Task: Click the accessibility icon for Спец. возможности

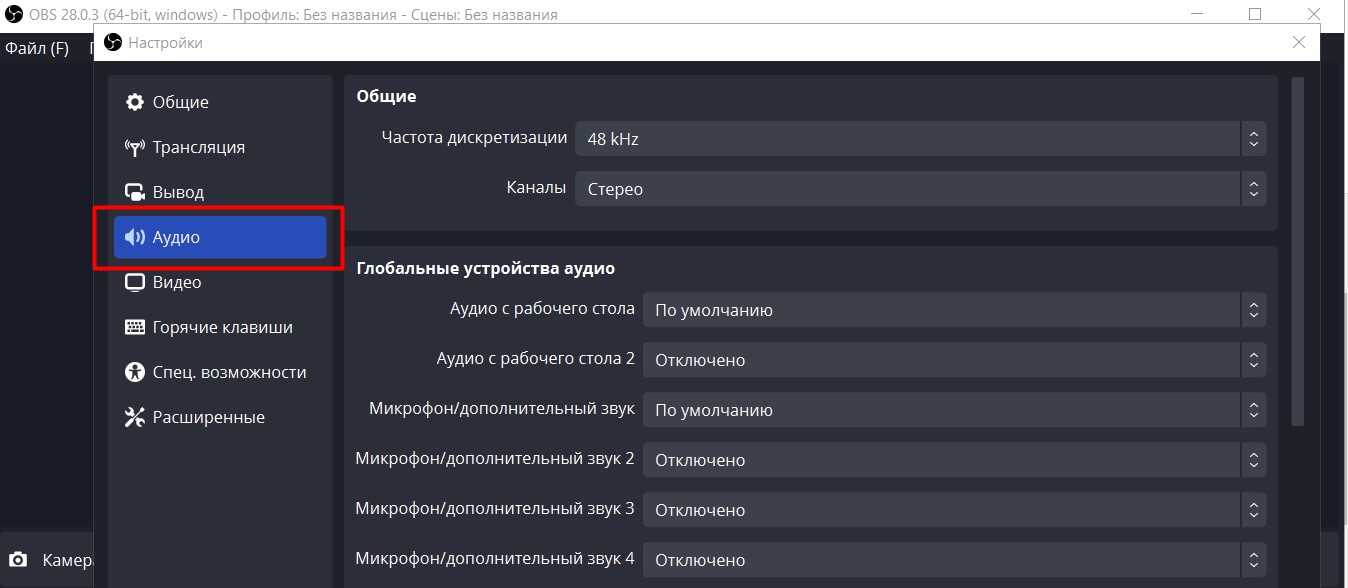Action: [x=135, y=373]
